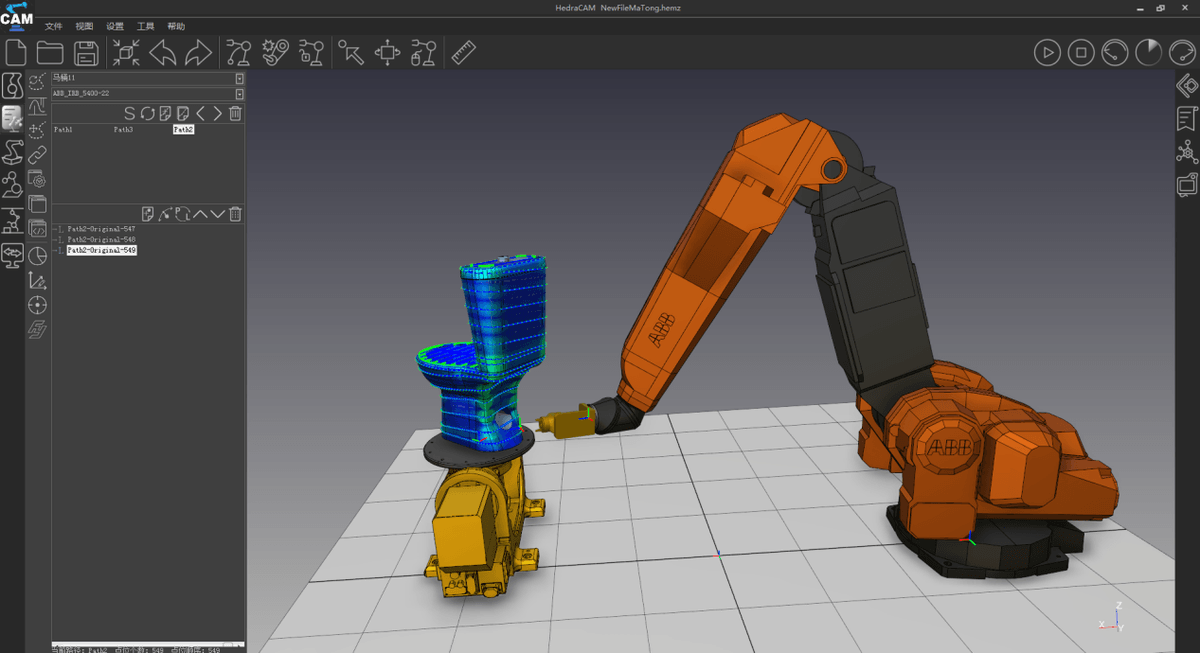Open the diamond layers panel on right sidebar

(x=1187, y=86)
